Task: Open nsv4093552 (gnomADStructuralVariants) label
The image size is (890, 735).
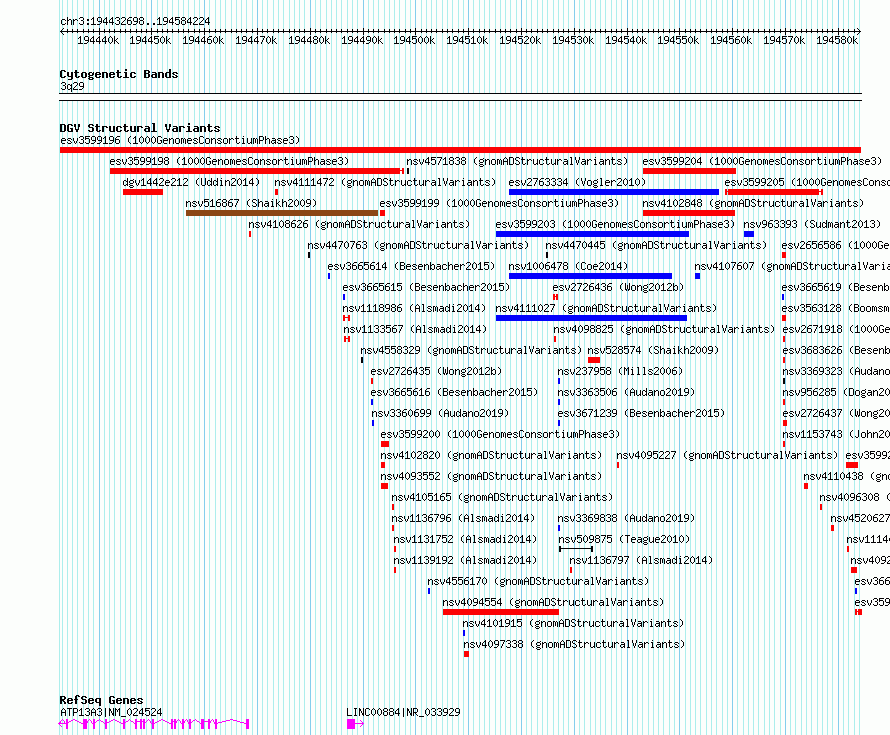Action: pos(491,476)
